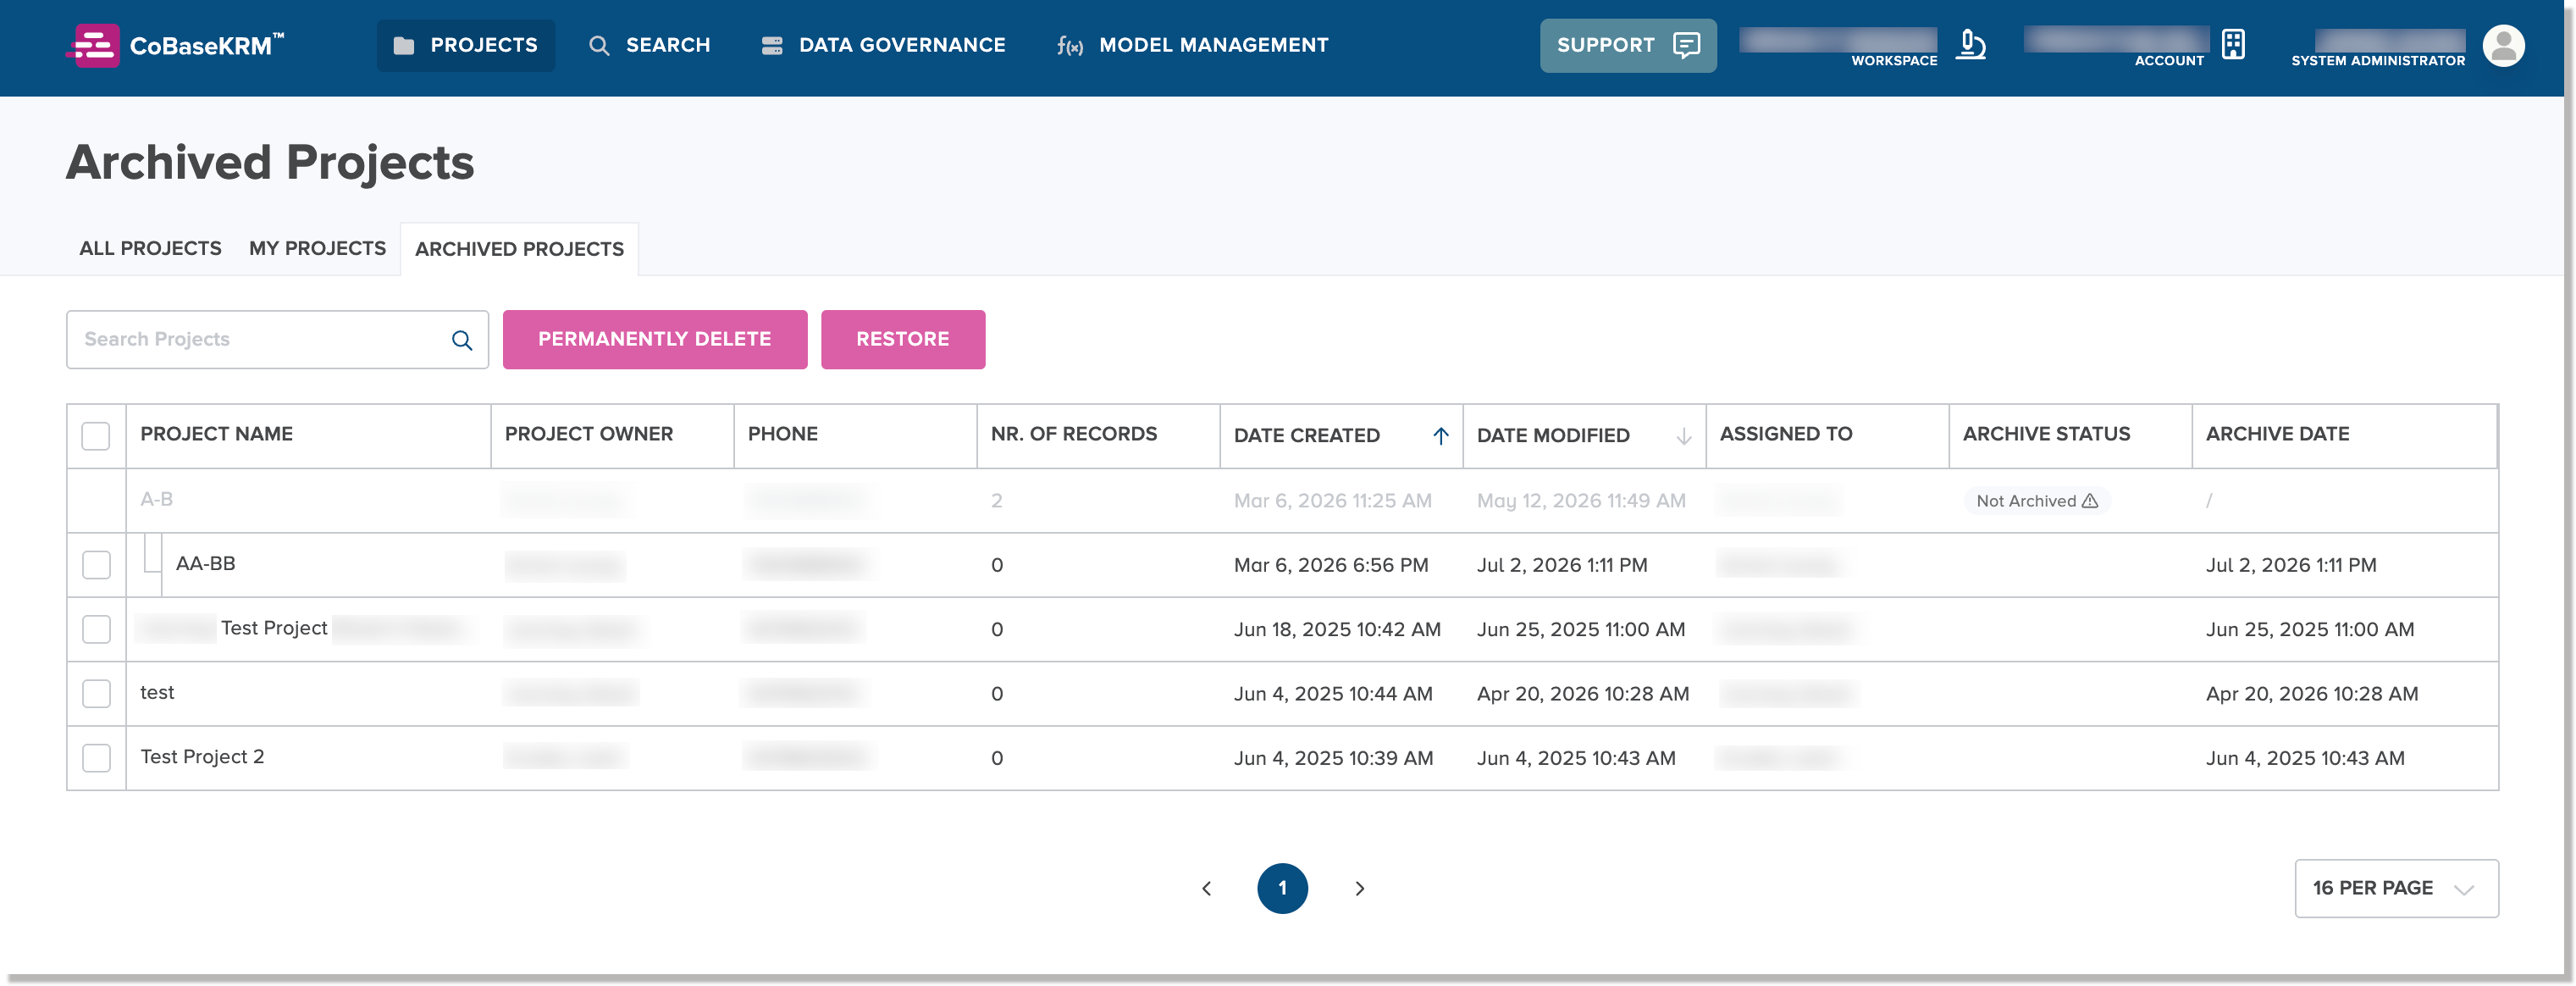Screen dimensions: 2576x986
Task: Switch to the All Projects tab
Action: click(150, 248)
